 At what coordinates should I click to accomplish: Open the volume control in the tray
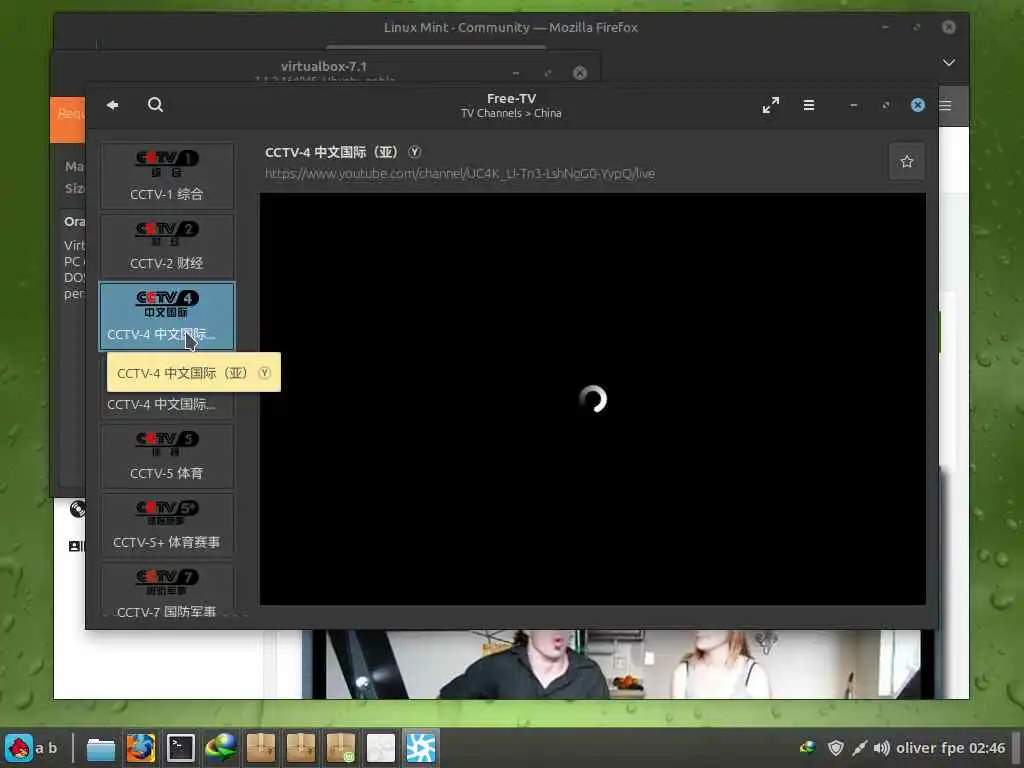click(882, 748)
